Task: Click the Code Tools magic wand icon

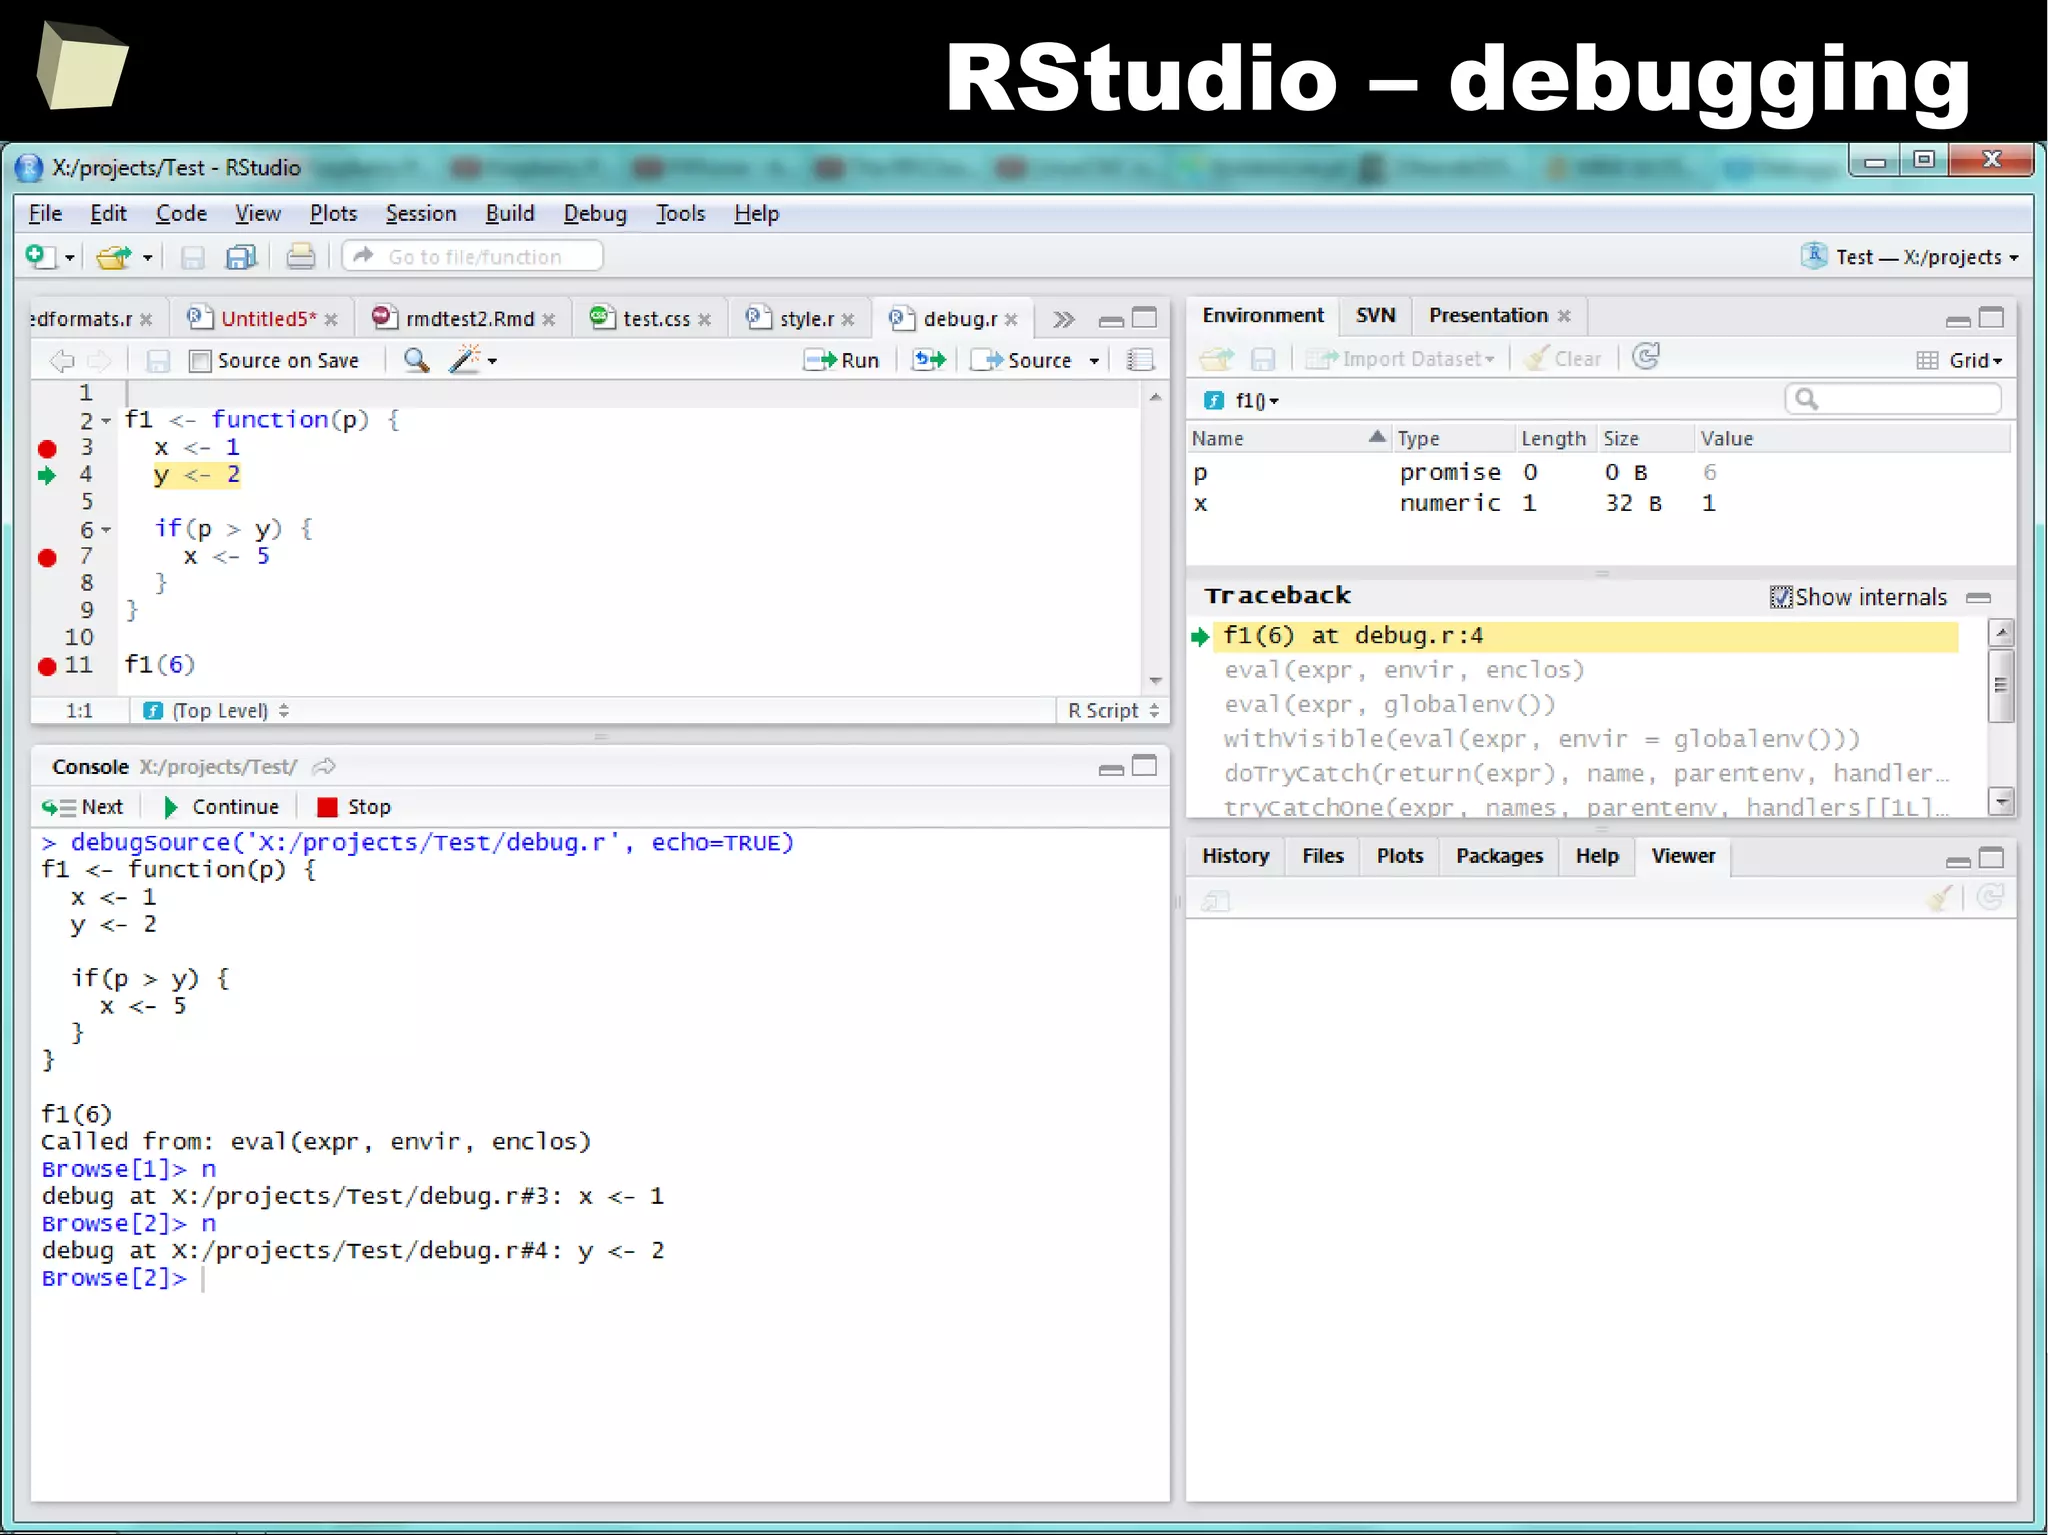Action: pos(465,360)
